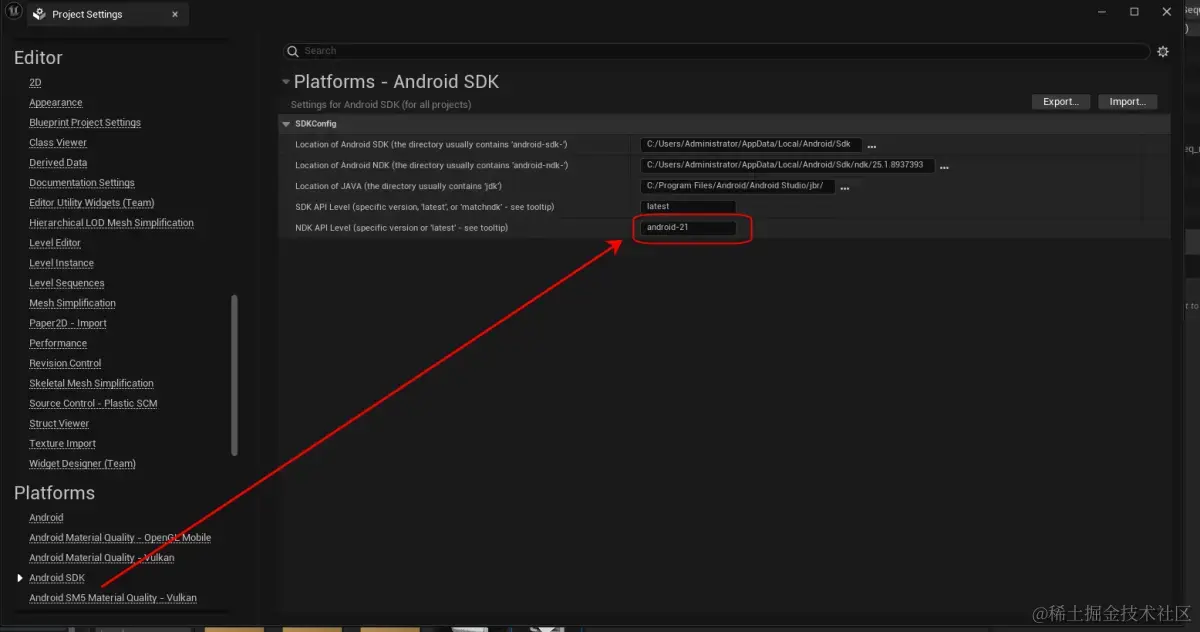Screen dimensions: 1200x632
Task: Open Paper2D - Import settings
Action: (68, 323)
